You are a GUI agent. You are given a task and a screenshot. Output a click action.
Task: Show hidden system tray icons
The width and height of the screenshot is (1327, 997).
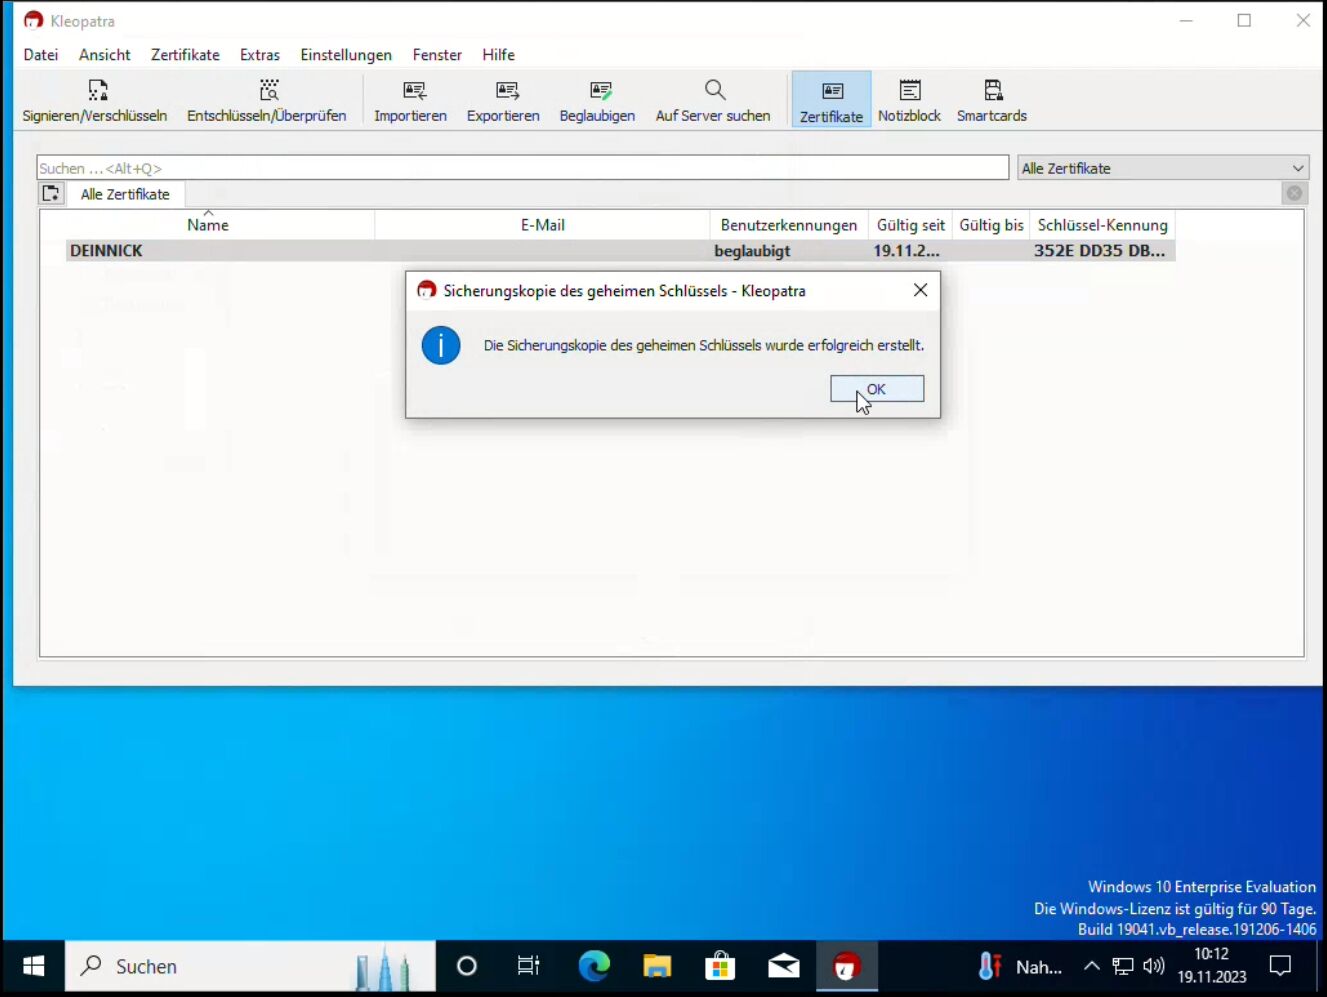(x=1092, y=966)
